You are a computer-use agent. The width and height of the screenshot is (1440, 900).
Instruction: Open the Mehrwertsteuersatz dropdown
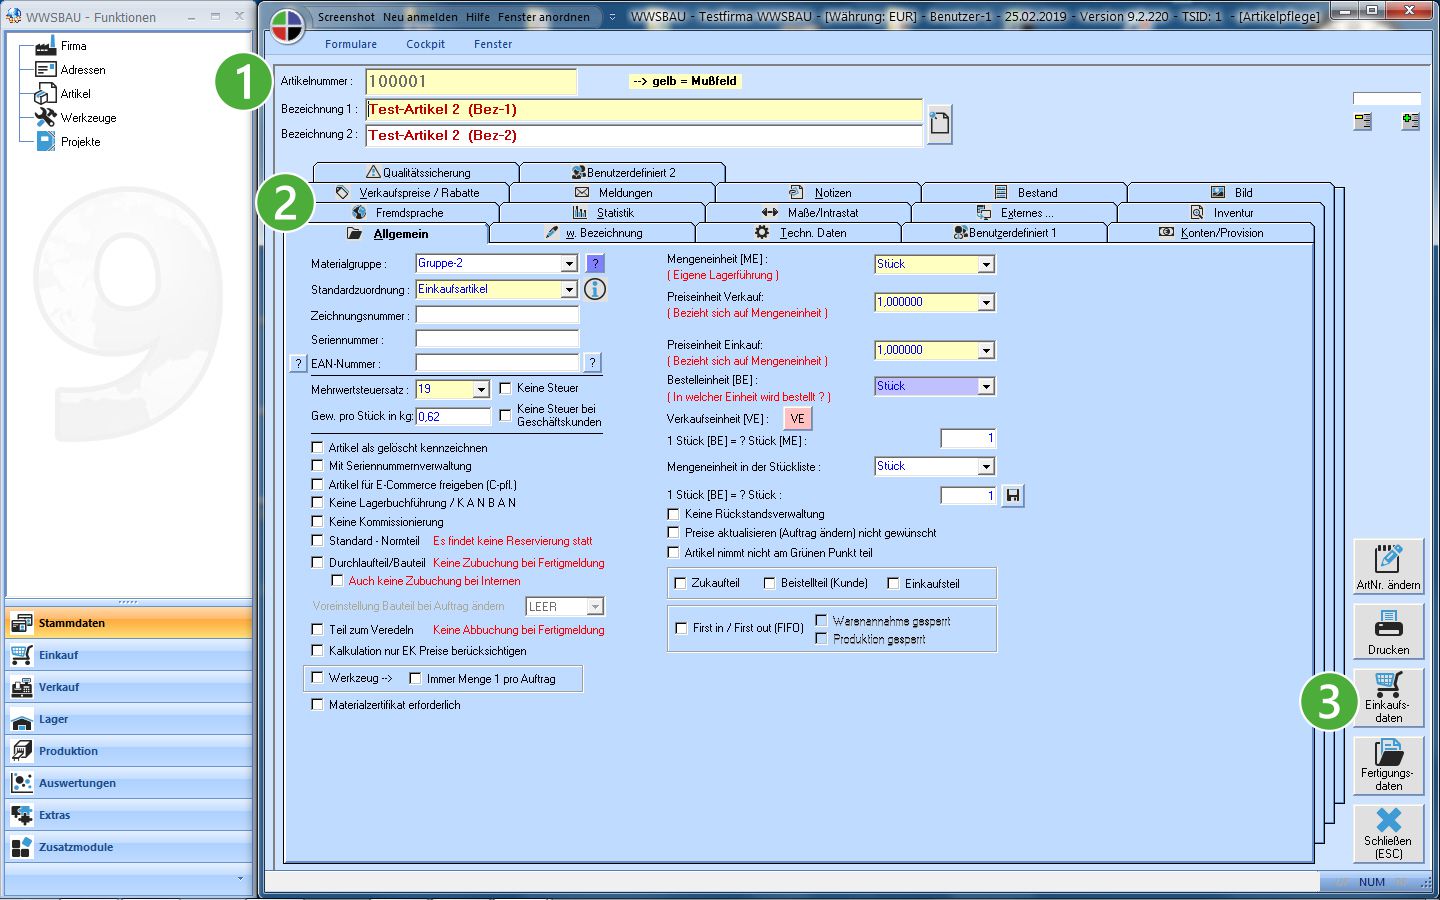click(481, 390)
